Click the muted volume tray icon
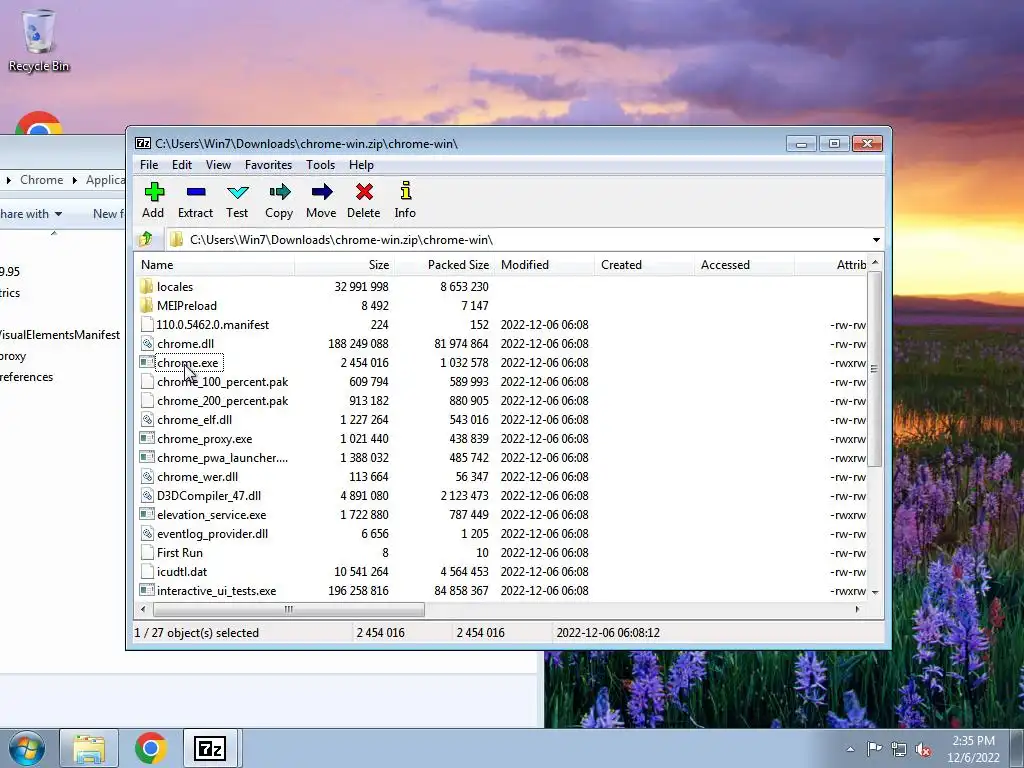The height and width of the screenshot is (768, 1024). 923,749
